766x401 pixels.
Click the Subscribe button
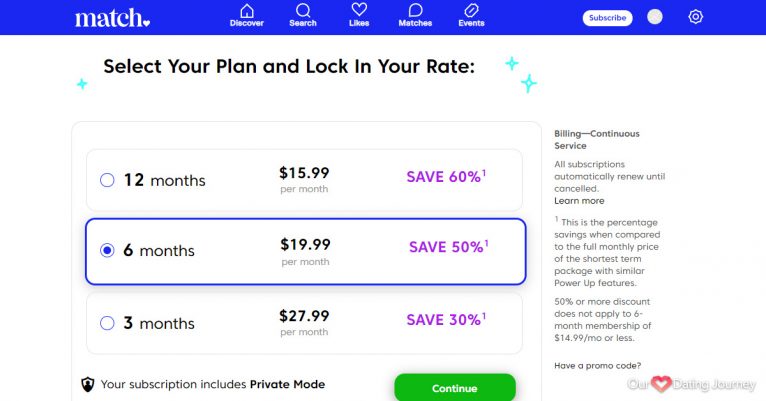tap(607, 18)
